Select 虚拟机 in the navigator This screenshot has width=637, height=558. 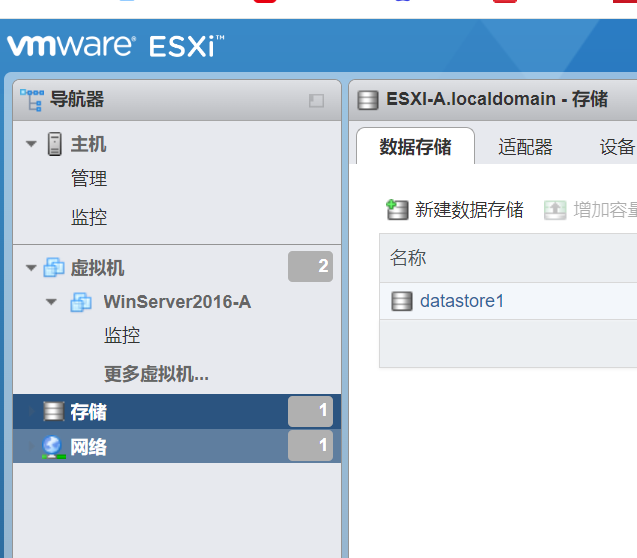97,268
